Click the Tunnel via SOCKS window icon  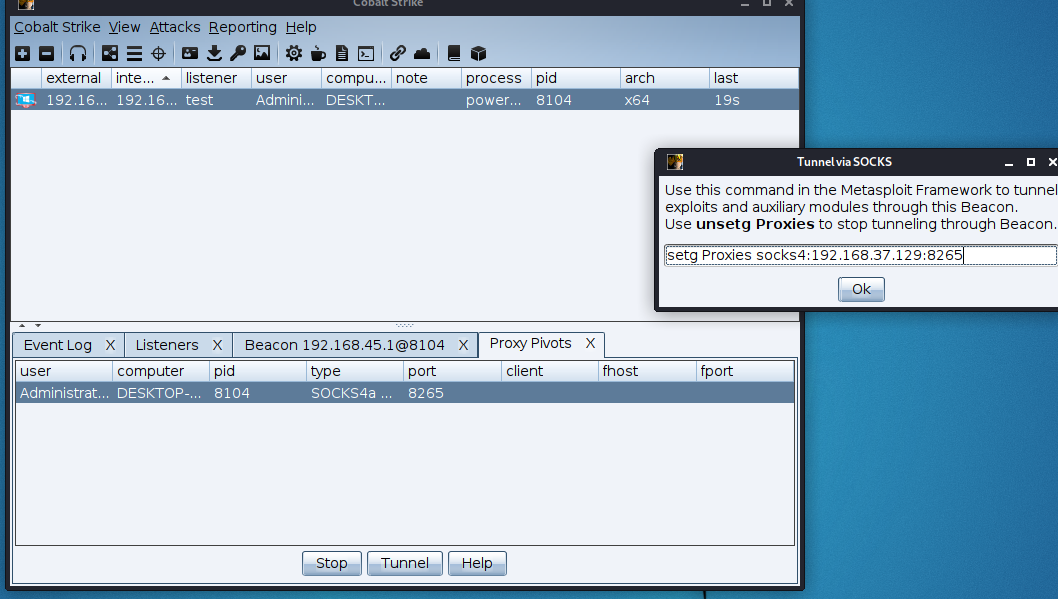pyautogui.click(x=675, y=162)
